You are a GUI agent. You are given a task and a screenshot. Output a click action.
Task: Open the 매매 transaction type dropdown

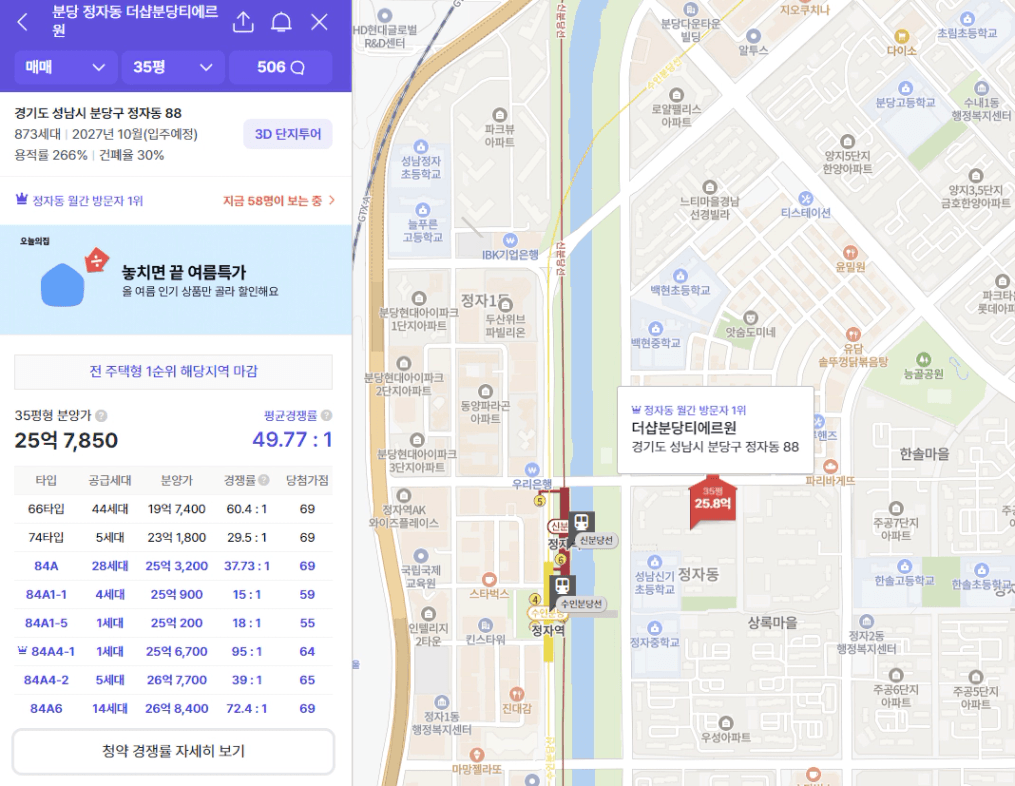click(x=65, y=67)
